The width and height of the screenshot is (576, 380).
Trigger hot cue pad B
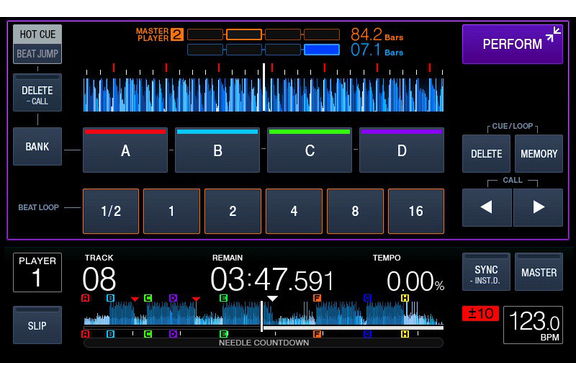pyautogui.click(x=217, y=150)
